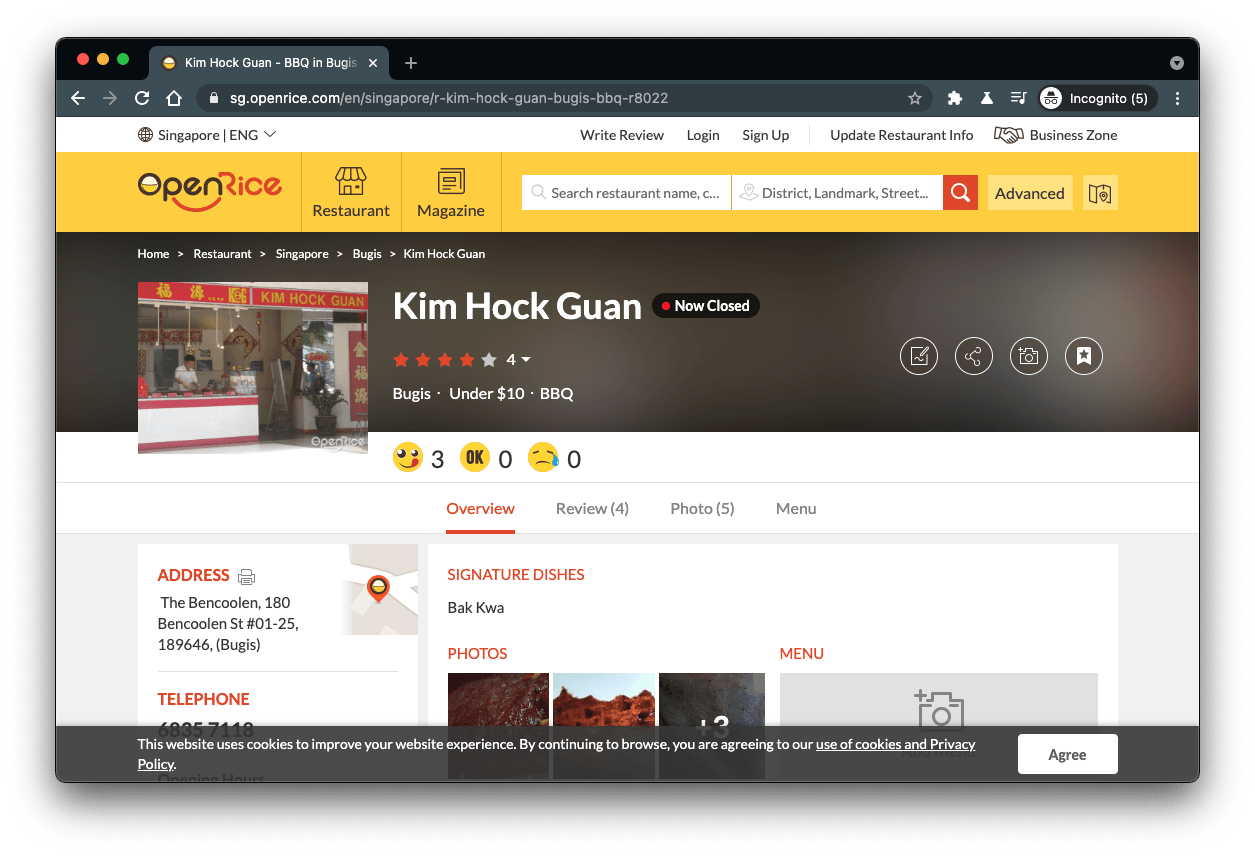Open the map thumbnail with location pin

(x=380, y=590)
